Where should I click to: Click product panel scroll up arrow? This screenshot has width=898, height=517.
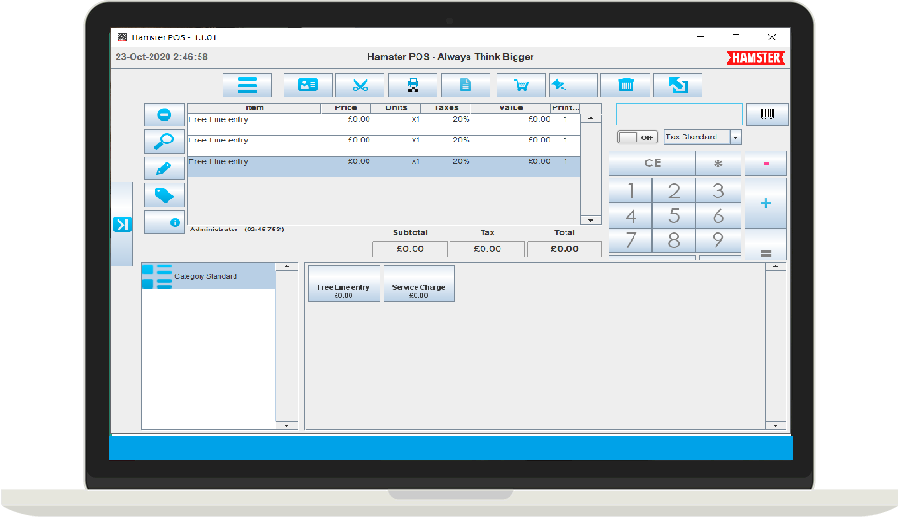(775, 267)
